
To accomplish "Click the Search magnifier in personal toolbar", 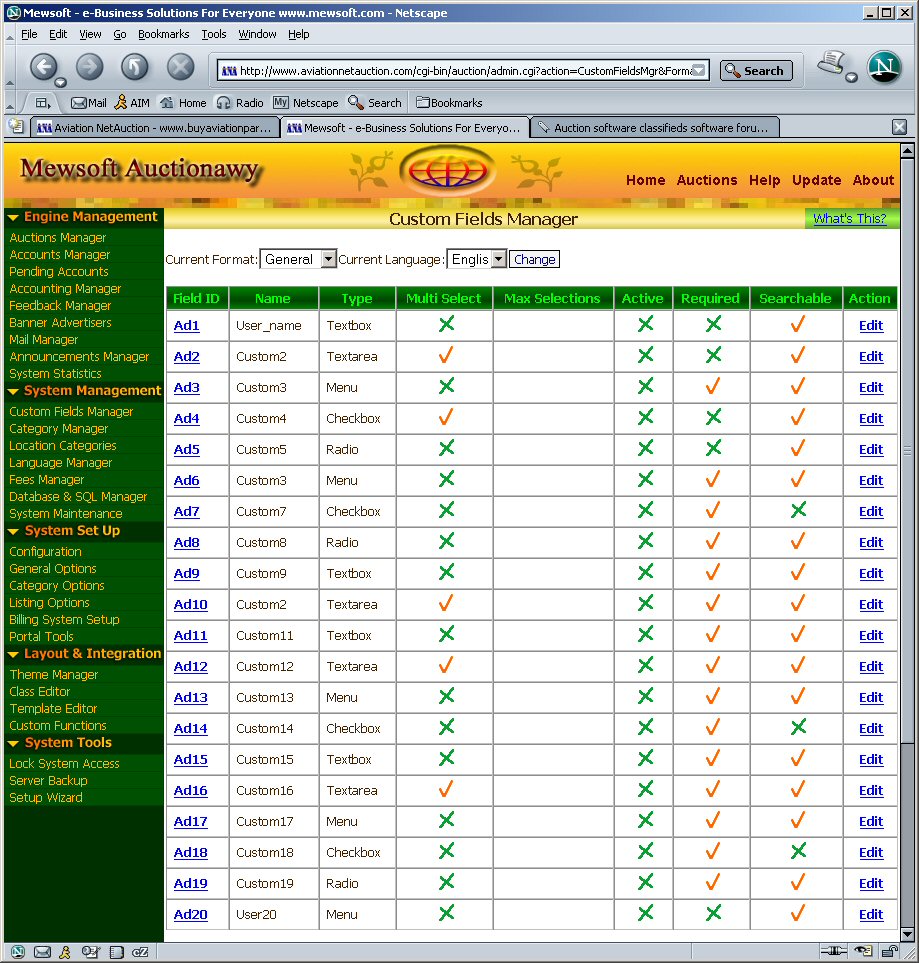I will point(356,102).
